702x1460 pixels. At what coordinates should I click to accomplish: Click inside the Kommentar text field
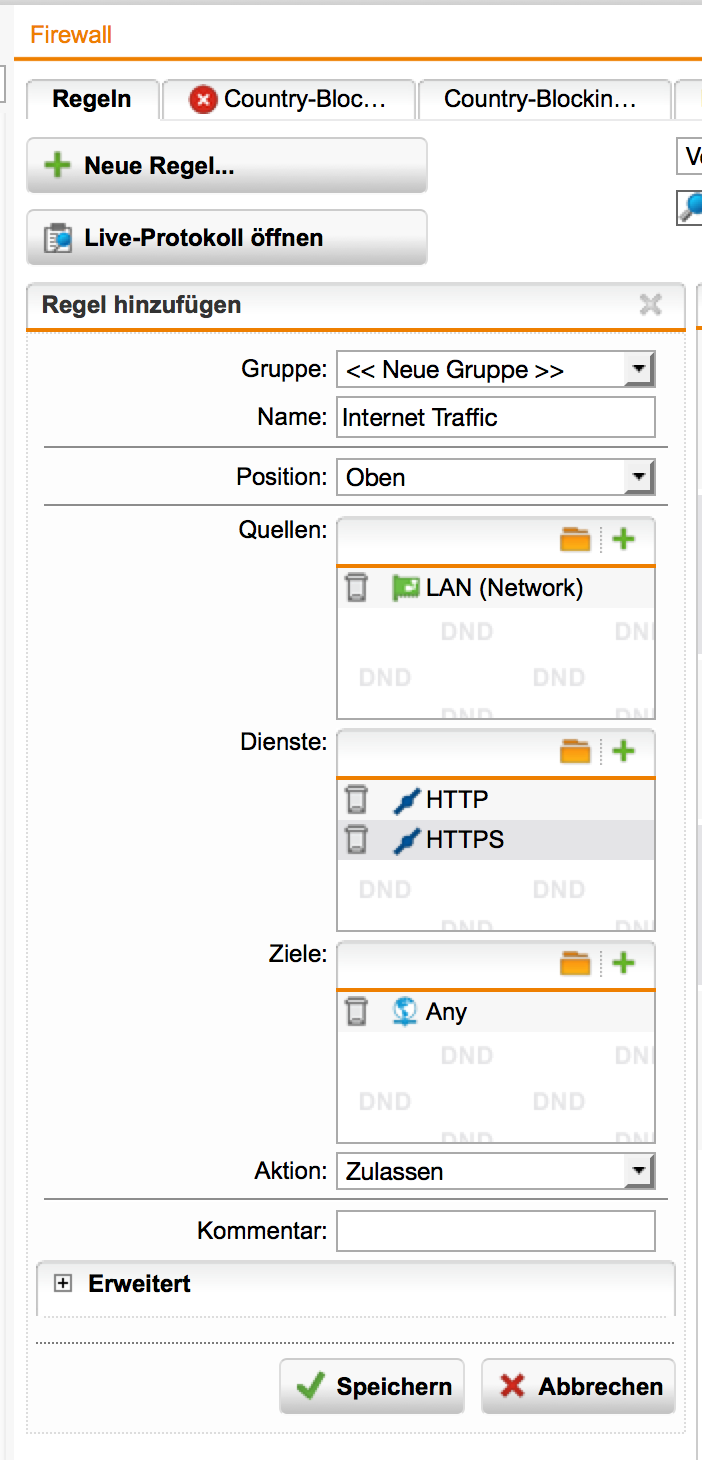coord(495,1230)
